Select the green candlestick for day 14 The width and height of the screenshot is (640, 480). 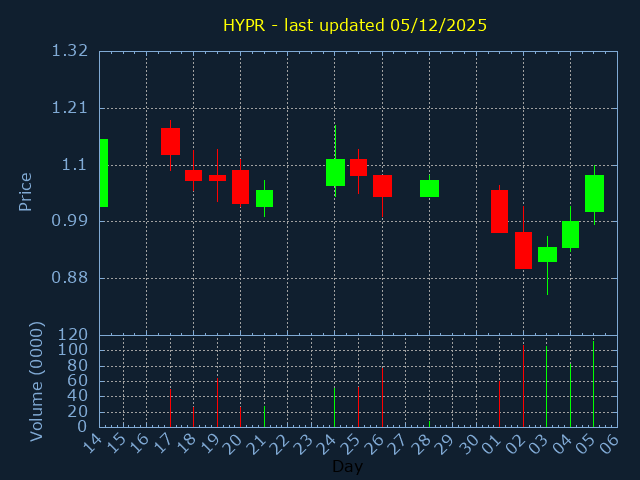point(103,173)
